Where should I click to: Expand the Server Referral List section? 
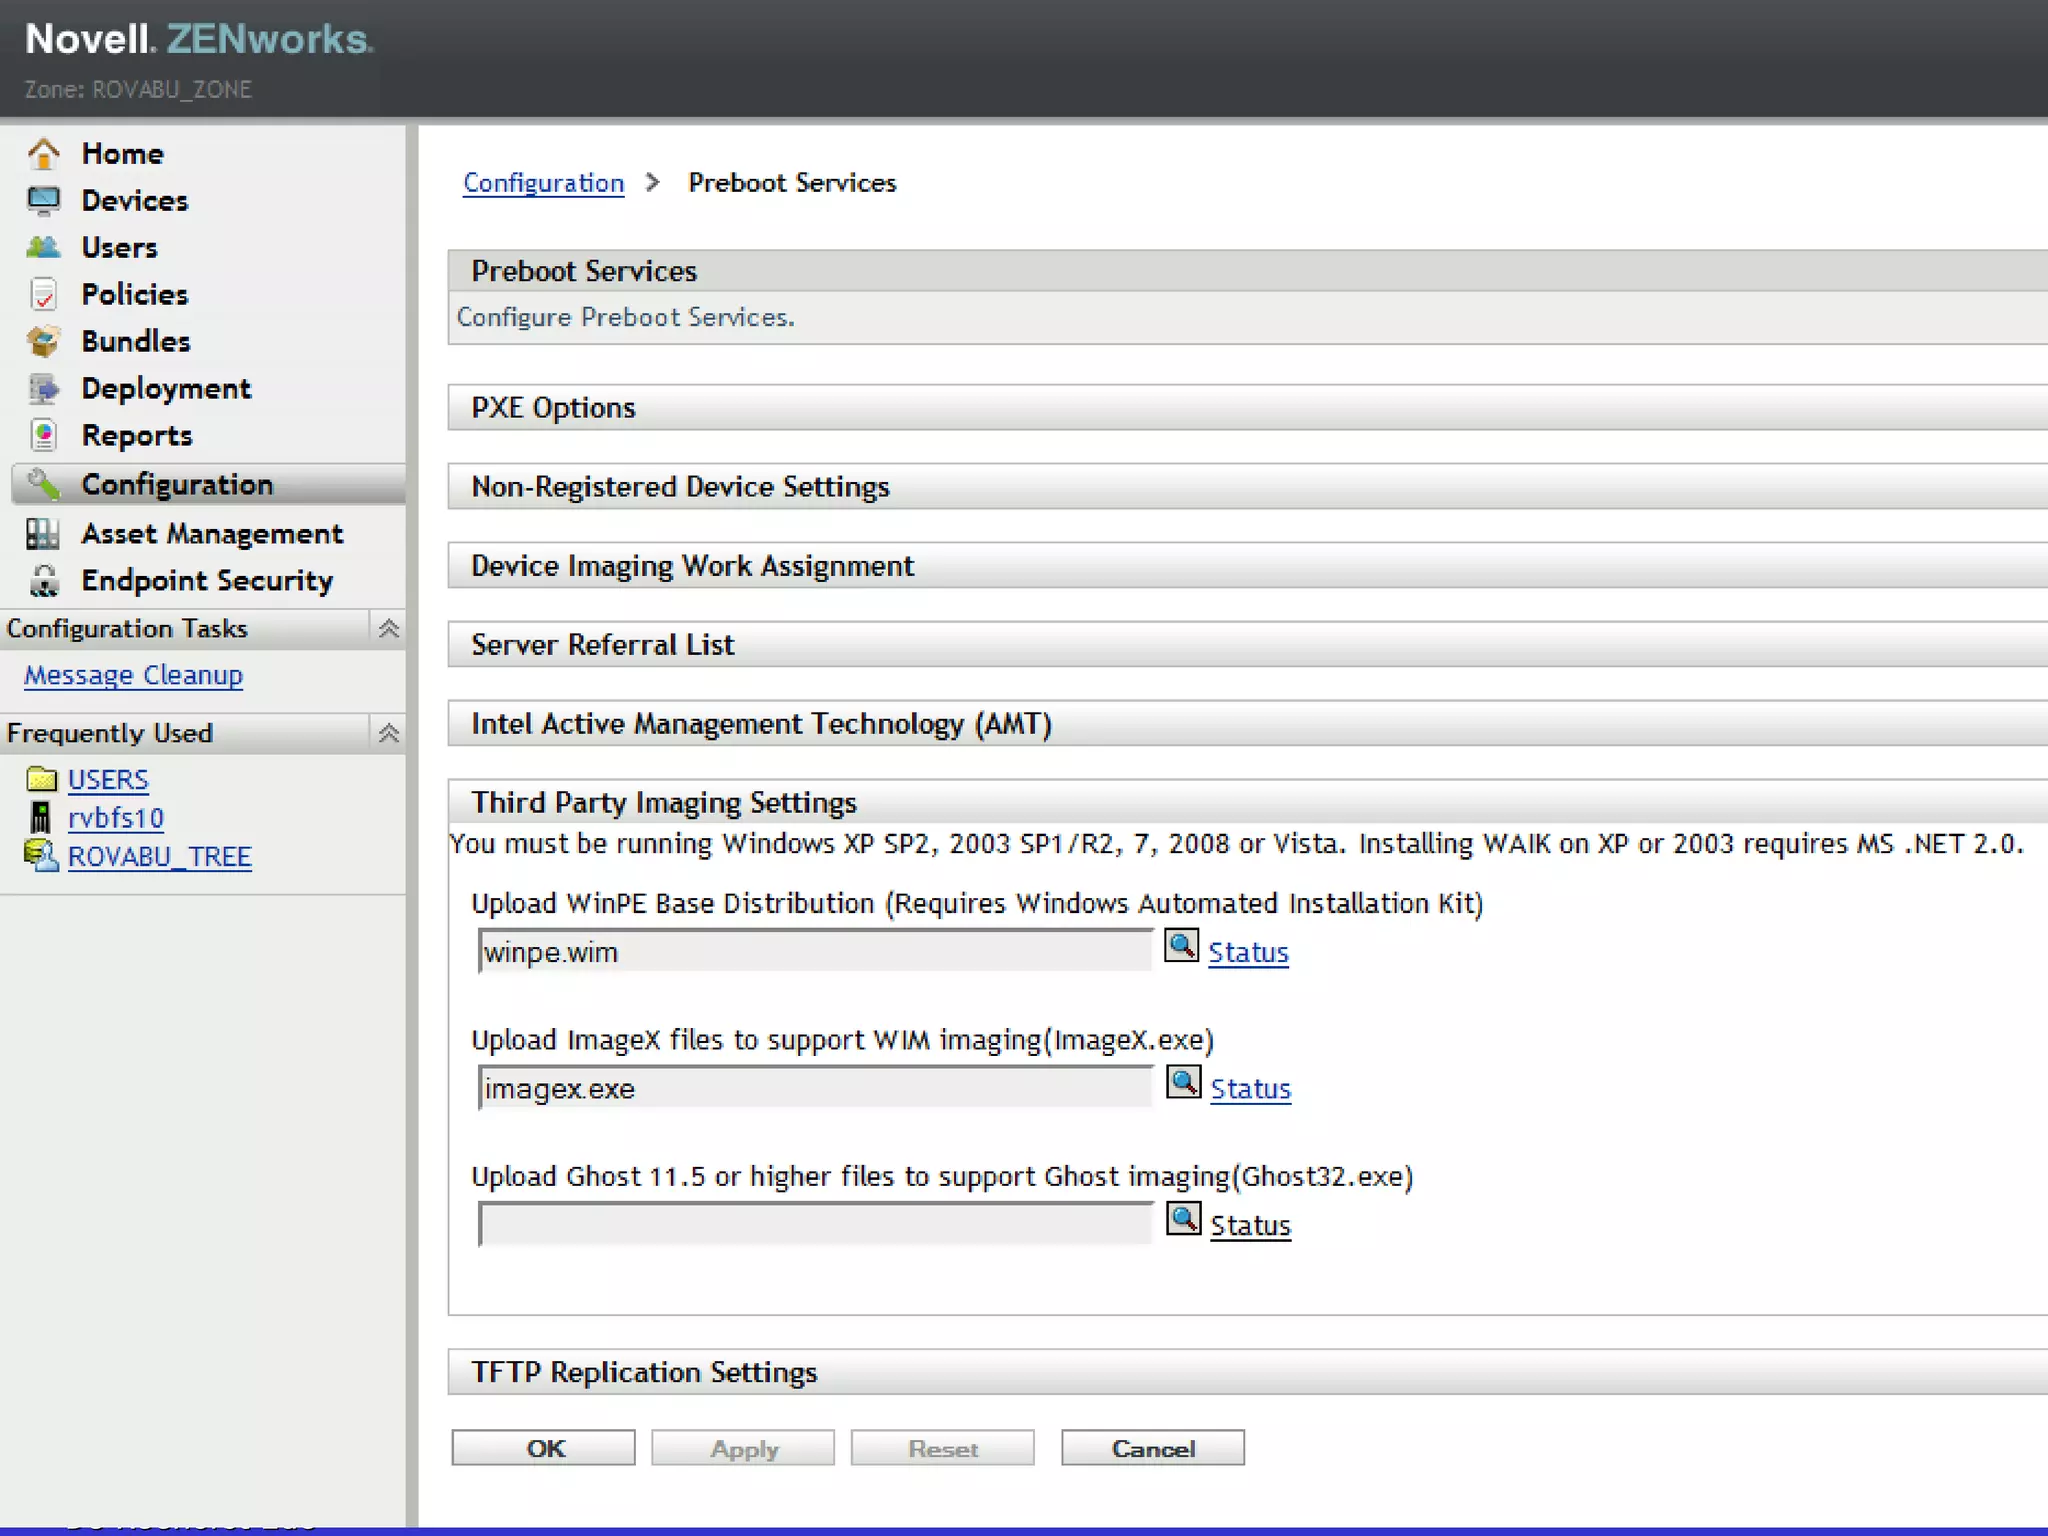pyautogui.click(x=1247, y=645)
